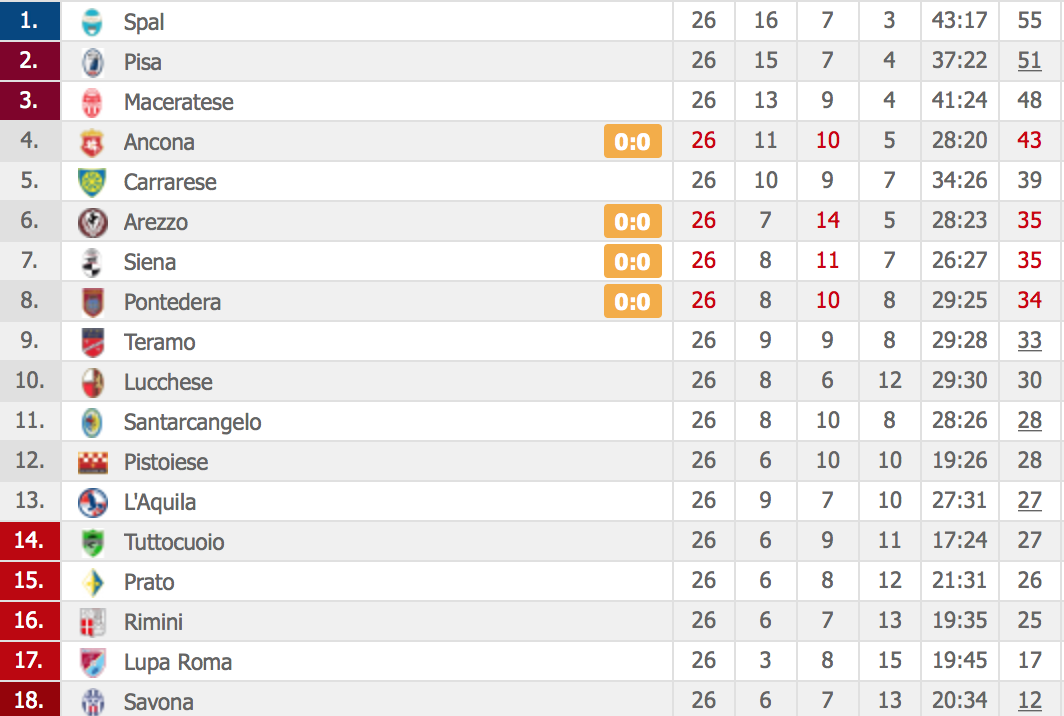Click the Santarcangelo club crest icon
Screen dimensions: 1064x716
[93, 421]
